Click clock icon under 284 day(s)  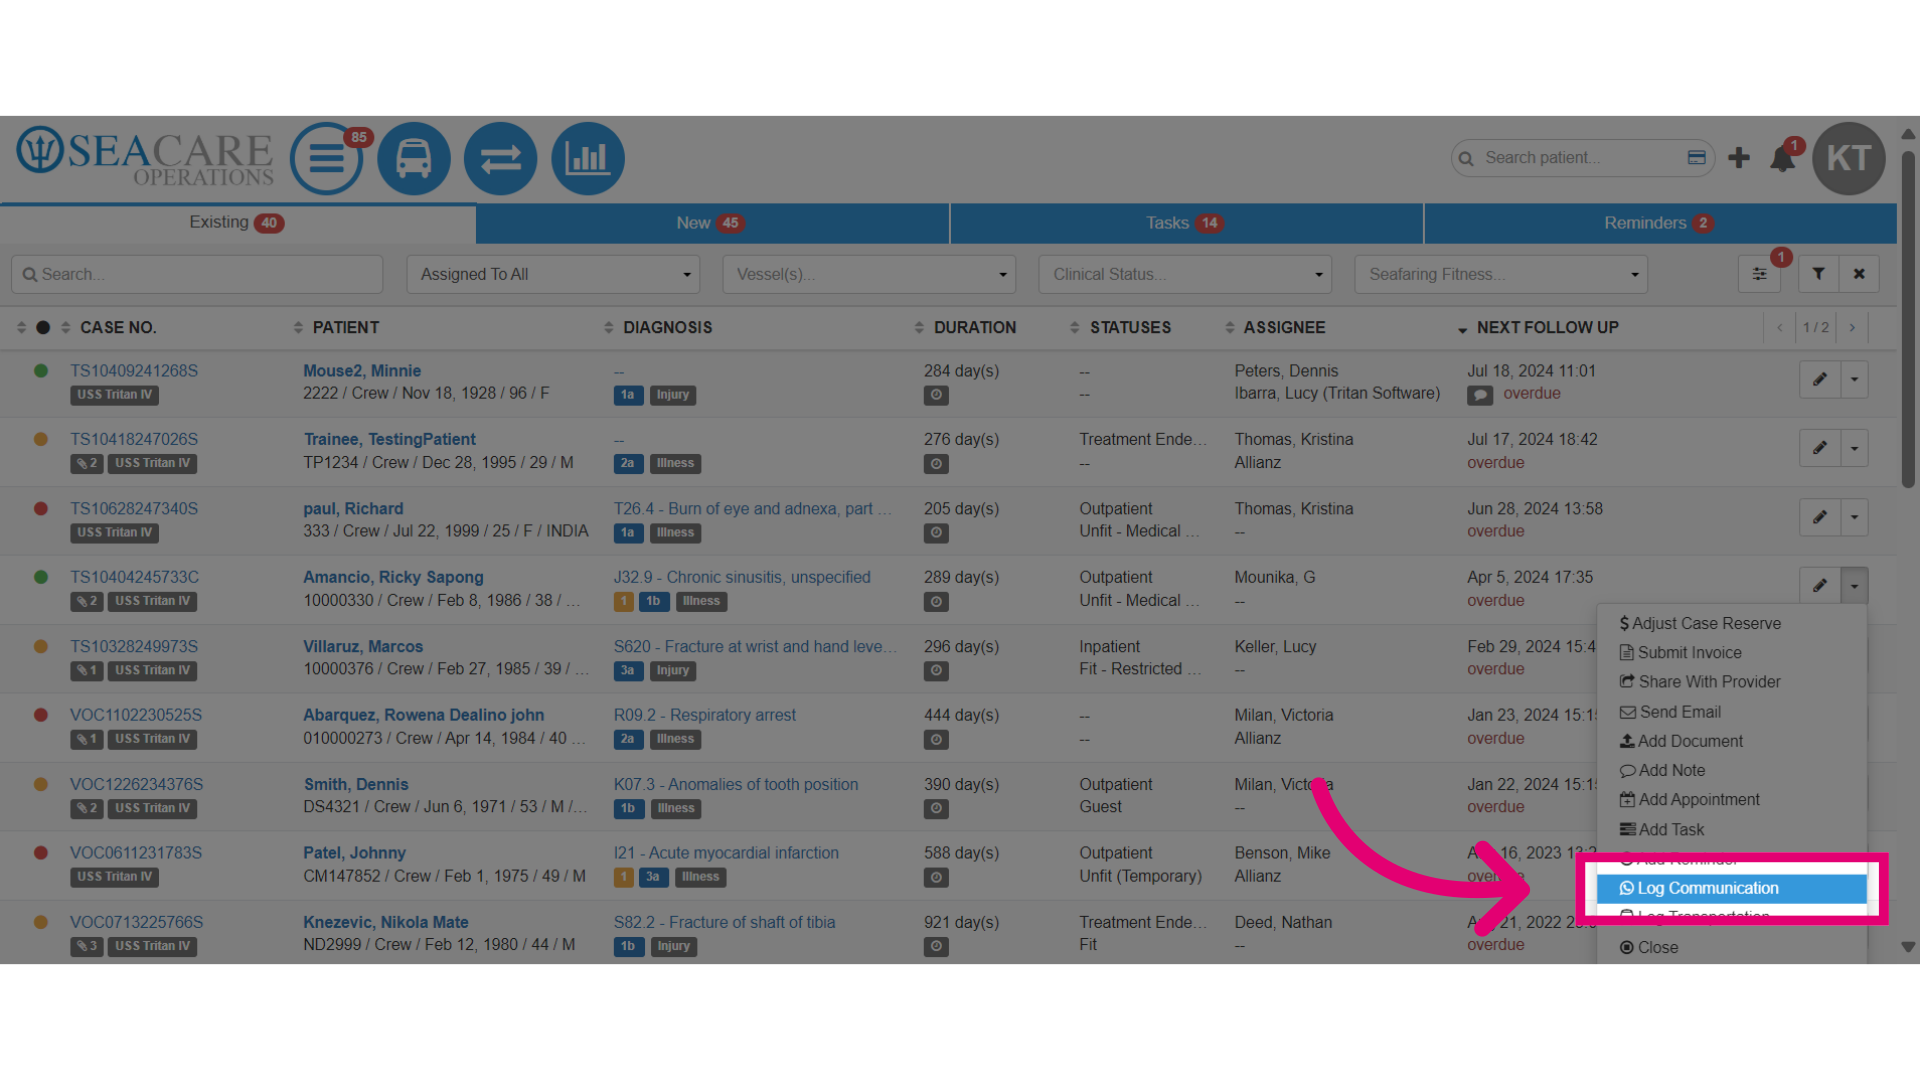[x=936, y=395]
